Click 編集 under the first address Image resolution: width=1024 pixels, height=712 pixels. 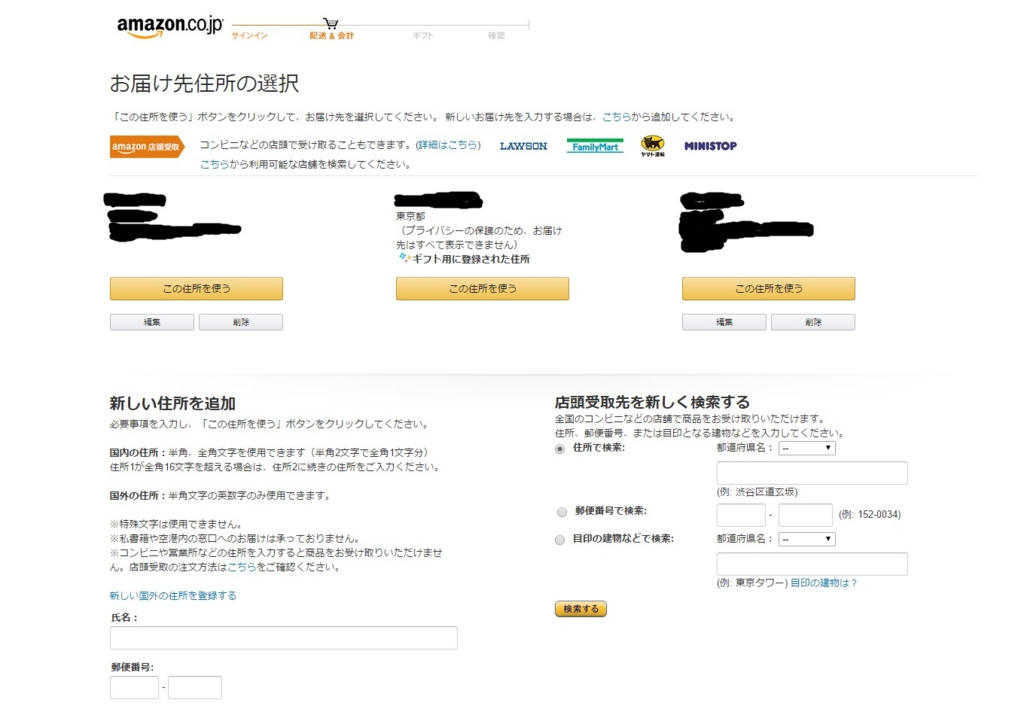[152, 322]
